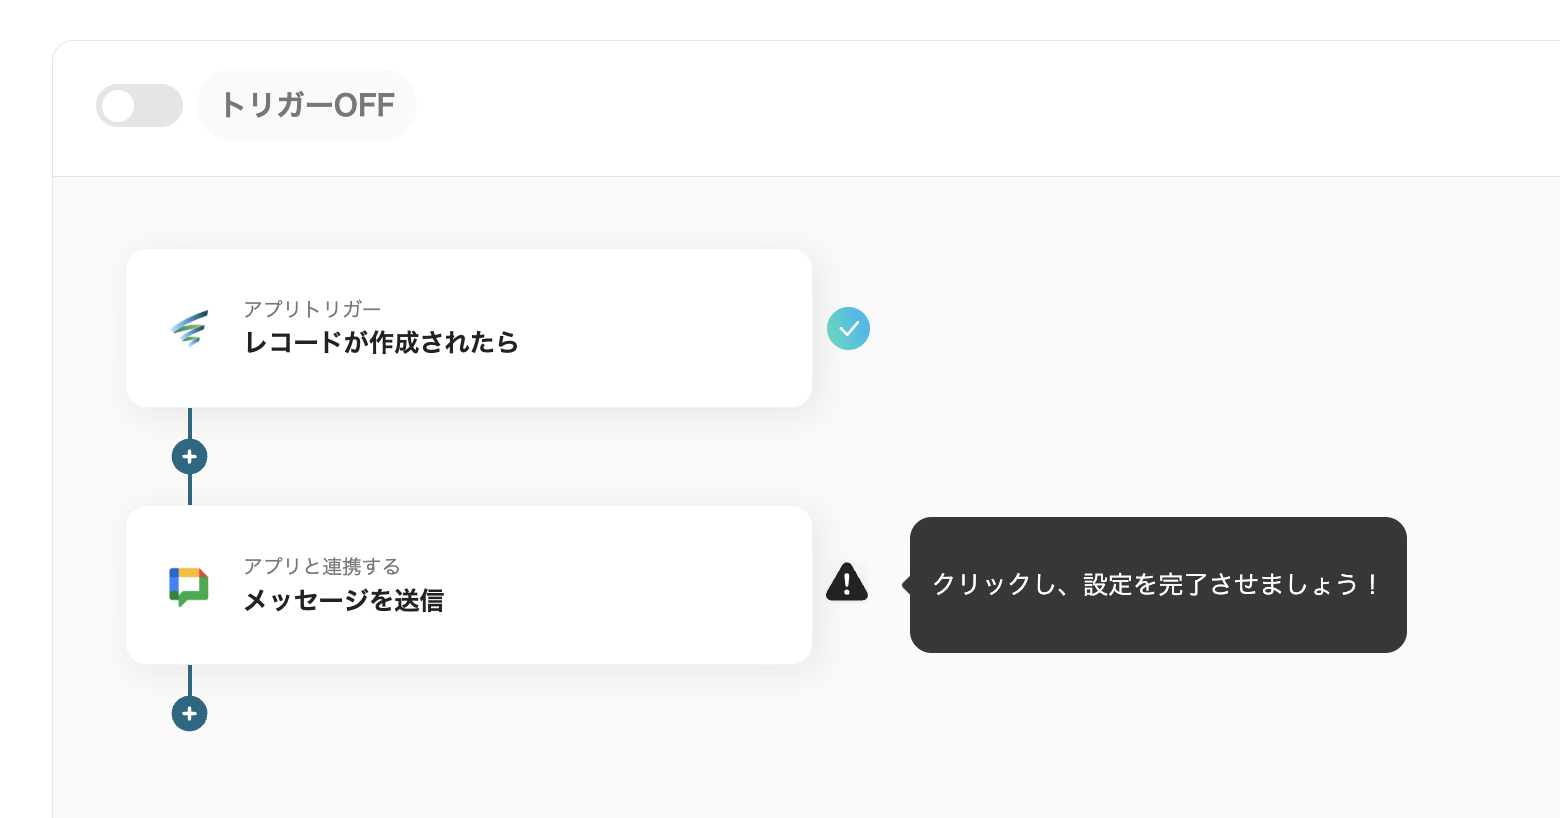Enable the trigger toggle switch
This screenshot has width=1560, height=818.
click(139, 106)
